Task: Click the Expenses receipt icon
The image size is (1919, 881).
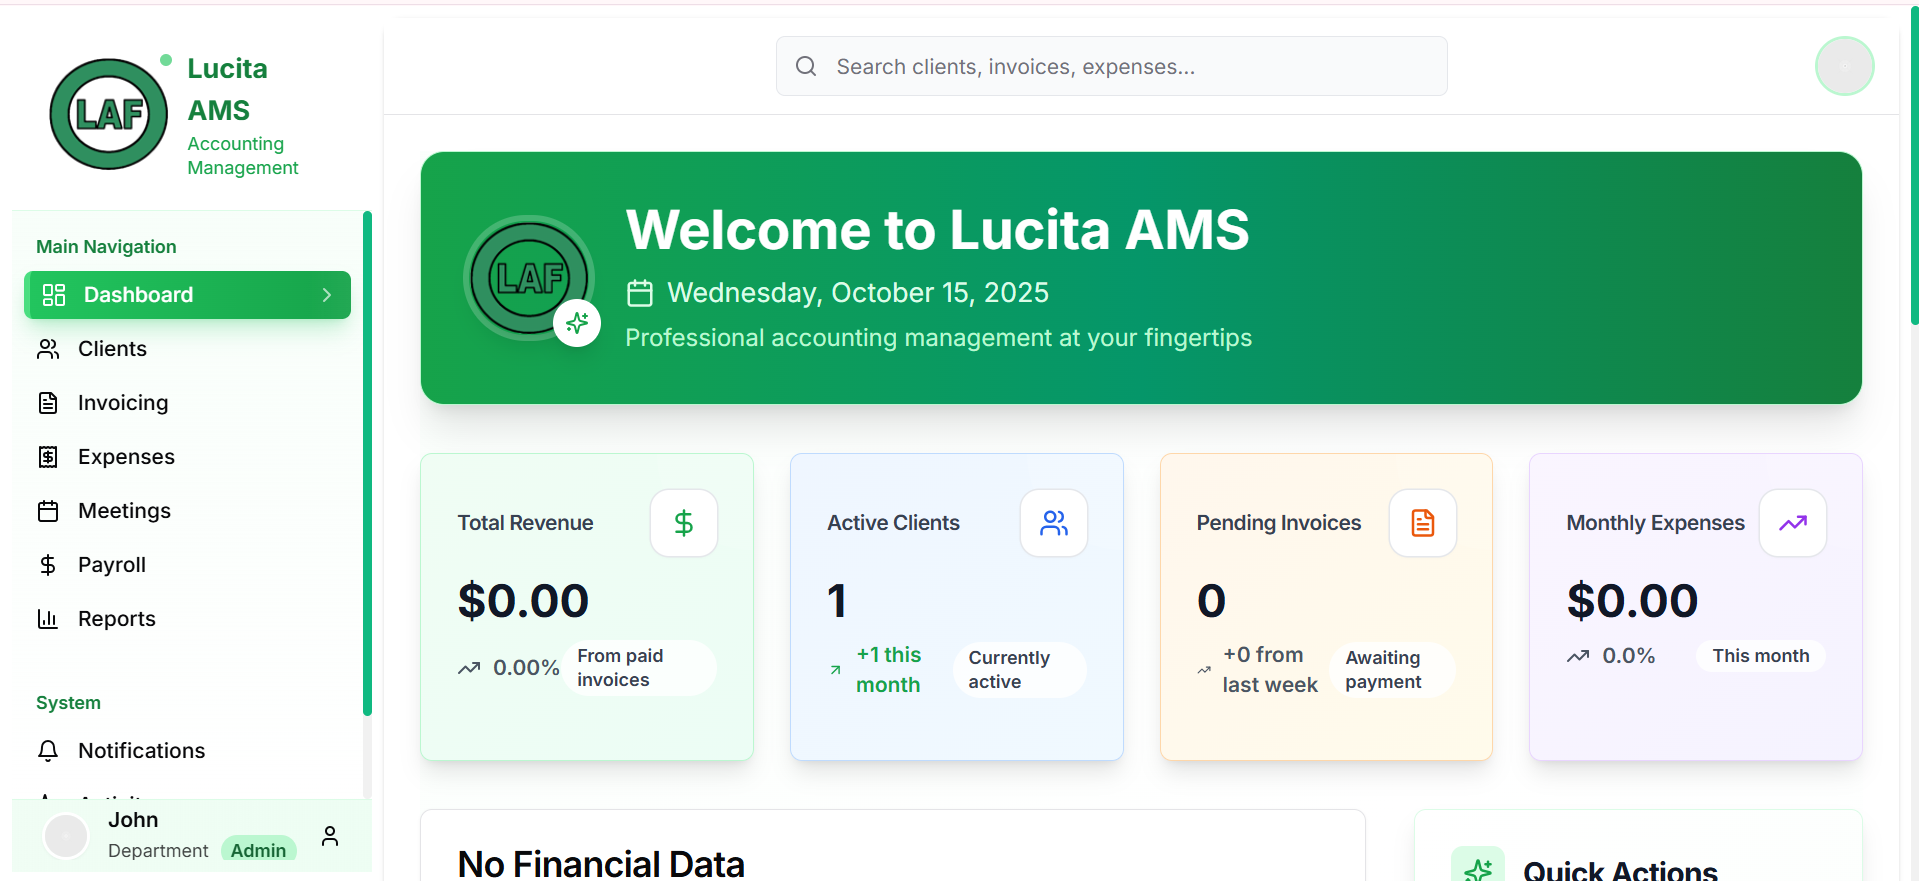Action: tap(49, 456)
